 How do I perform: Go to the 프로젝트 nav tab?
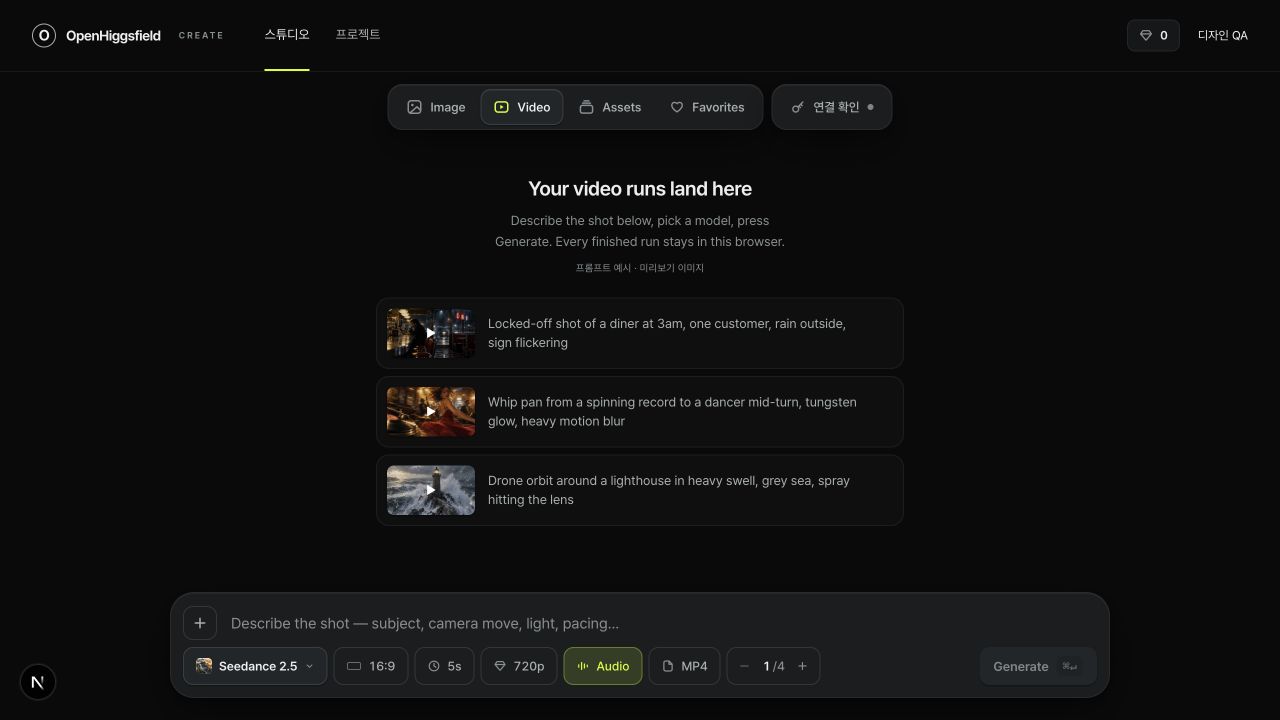click(358, 35)
